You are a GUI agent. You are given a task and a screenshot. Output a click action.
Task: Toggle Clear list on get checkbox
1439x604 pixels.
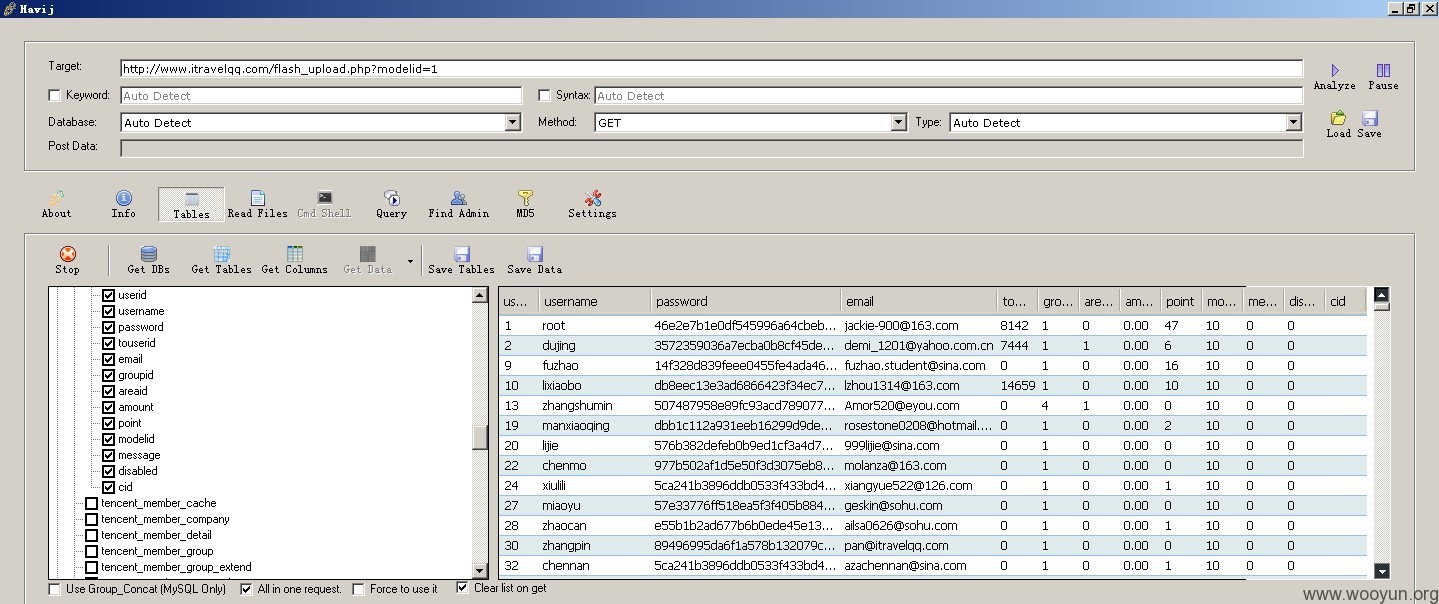click(463, 588)
